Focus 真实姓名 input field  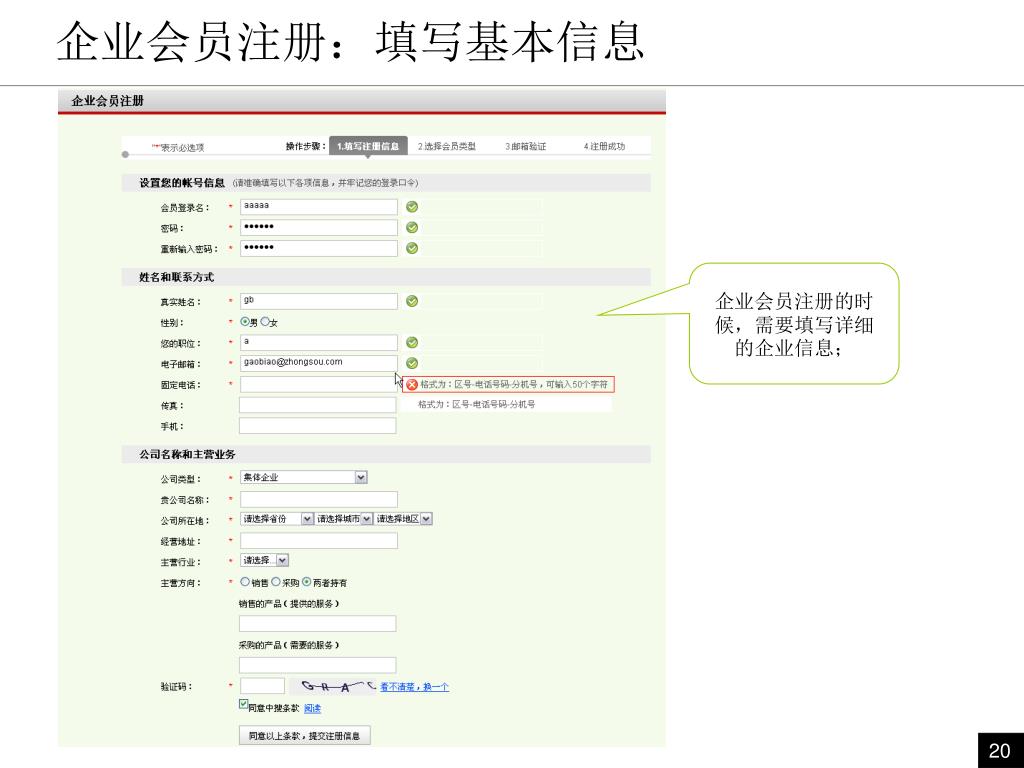[319, 301]
